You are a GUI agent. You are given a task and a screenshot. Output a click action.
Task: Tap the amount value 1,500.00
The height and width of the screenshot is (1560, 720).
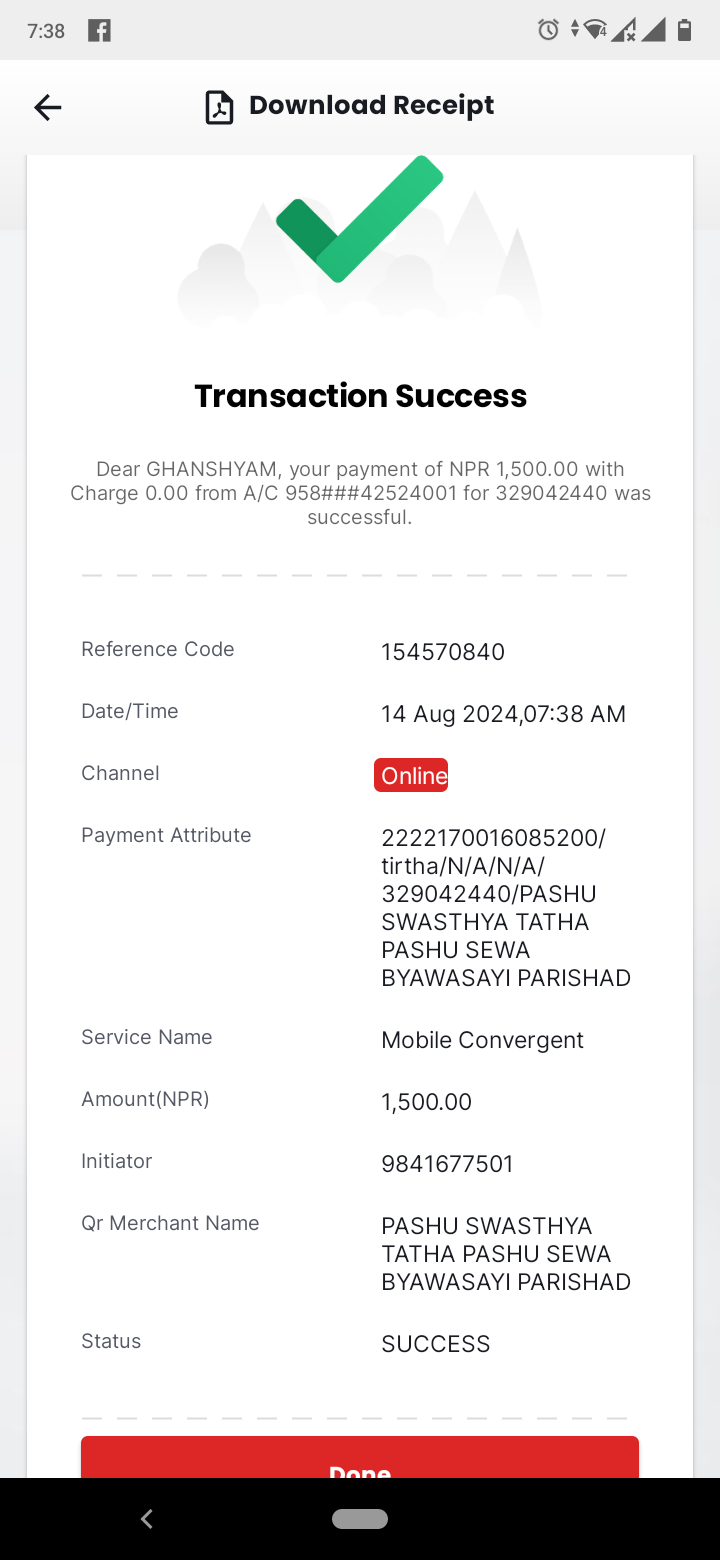[426, 1102]
